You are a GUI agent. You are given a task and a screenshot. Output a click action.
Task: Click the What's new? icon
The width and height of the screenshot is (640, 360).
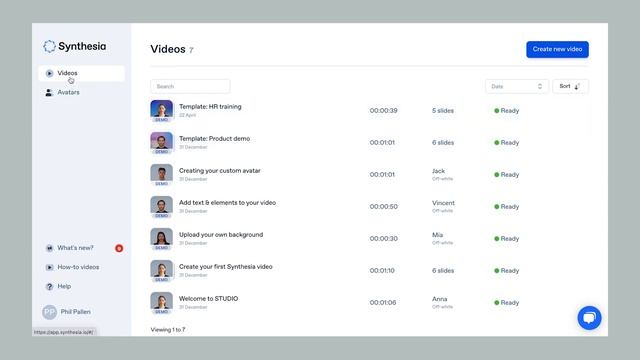(x=49, y=248)
